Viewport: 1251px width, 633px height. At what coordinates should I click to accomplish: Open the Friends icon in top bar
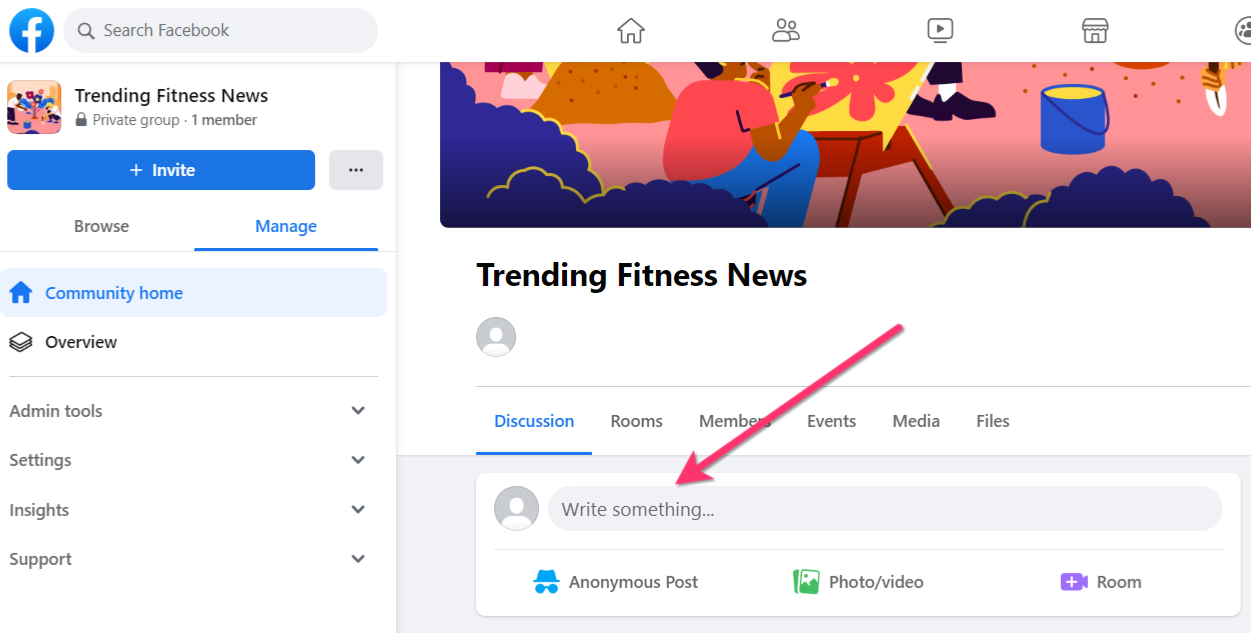[786, 30]
